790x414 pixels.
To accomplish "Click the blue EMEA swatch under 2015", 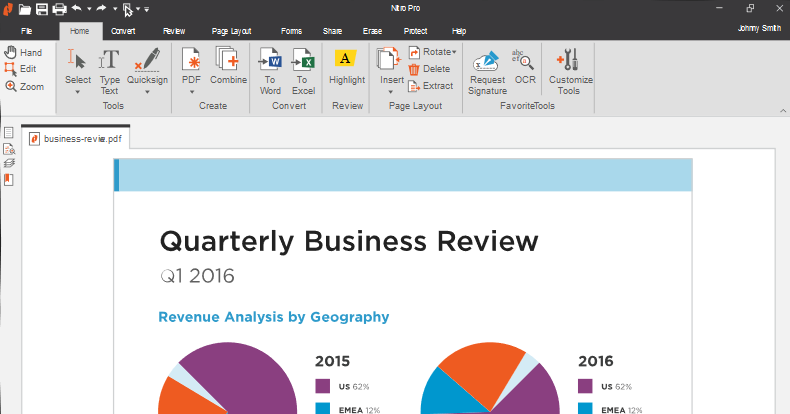I will coord(322,408).
